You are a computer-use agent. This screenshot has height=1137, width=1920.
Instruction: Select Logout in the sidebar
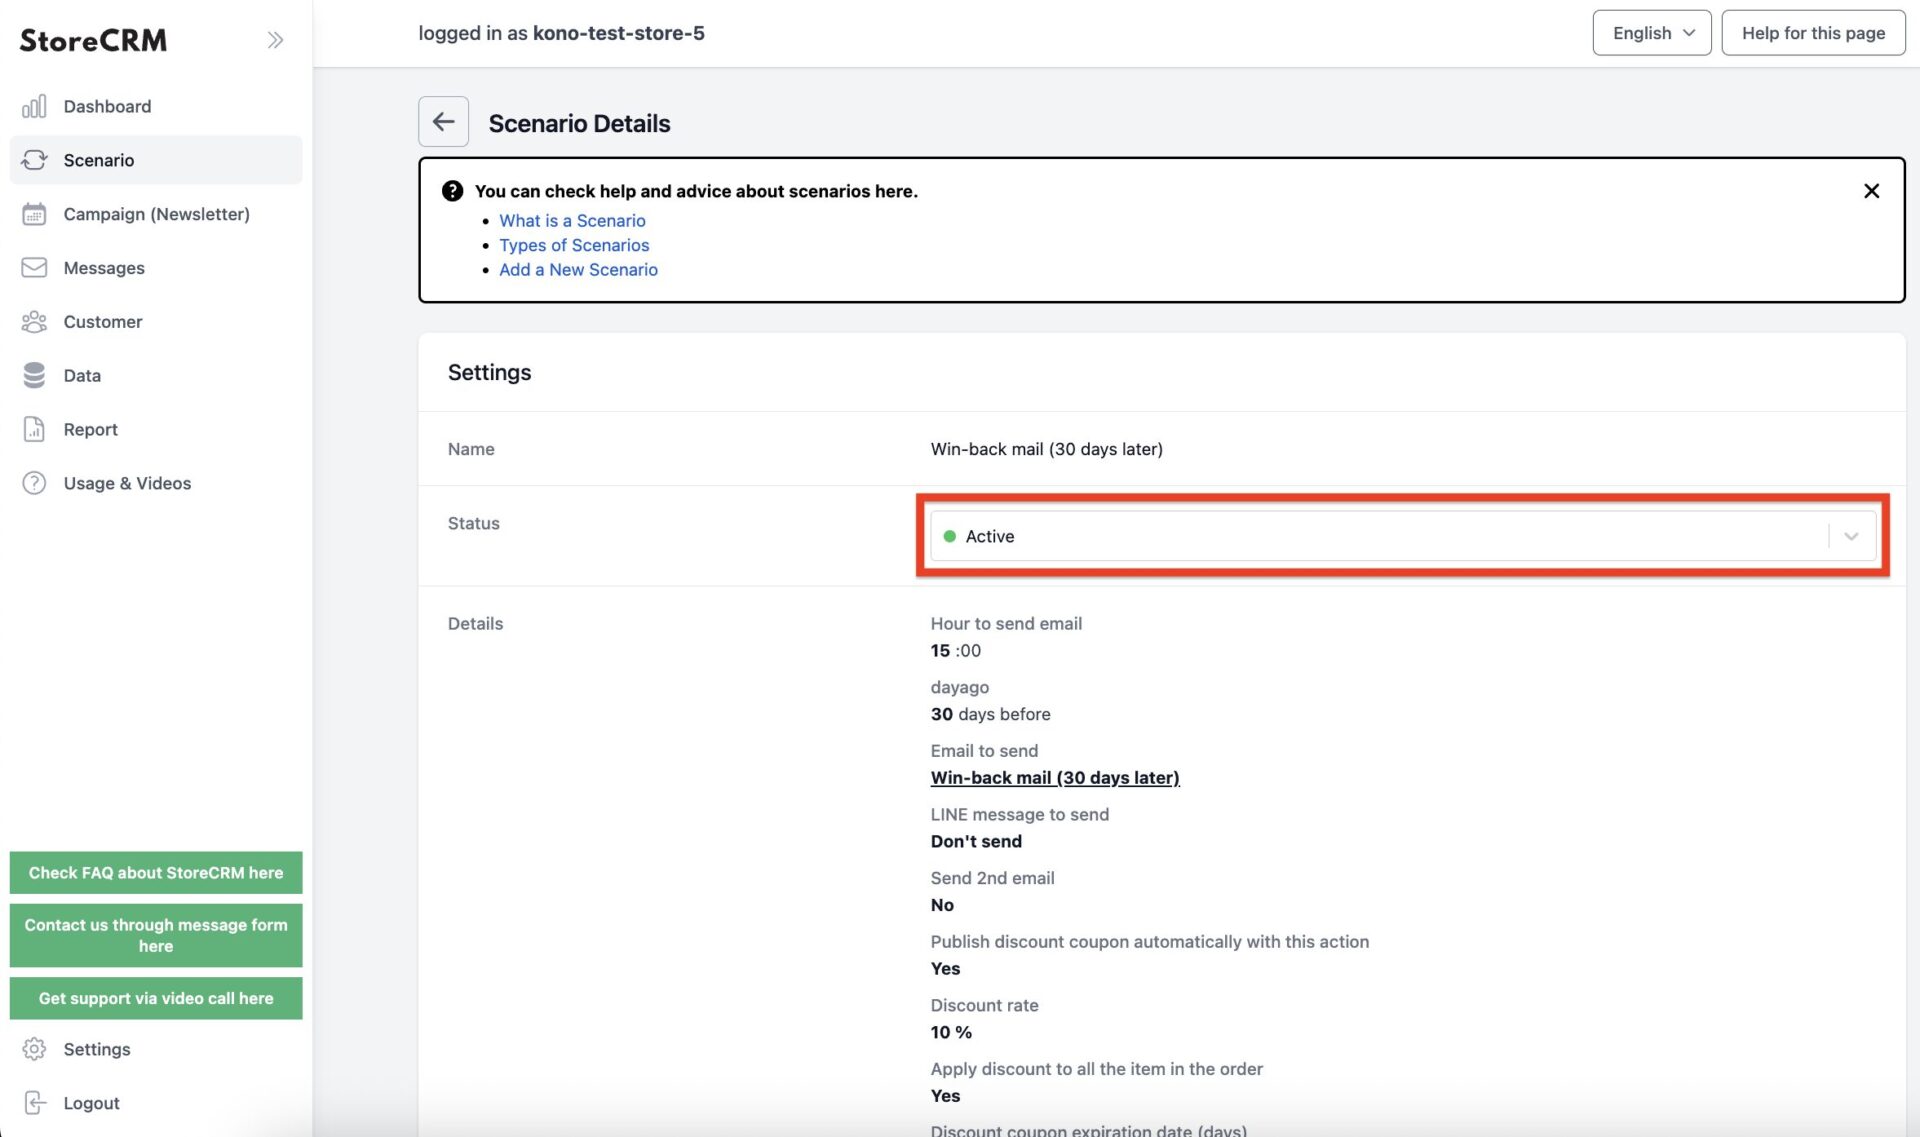point(91,1103)
